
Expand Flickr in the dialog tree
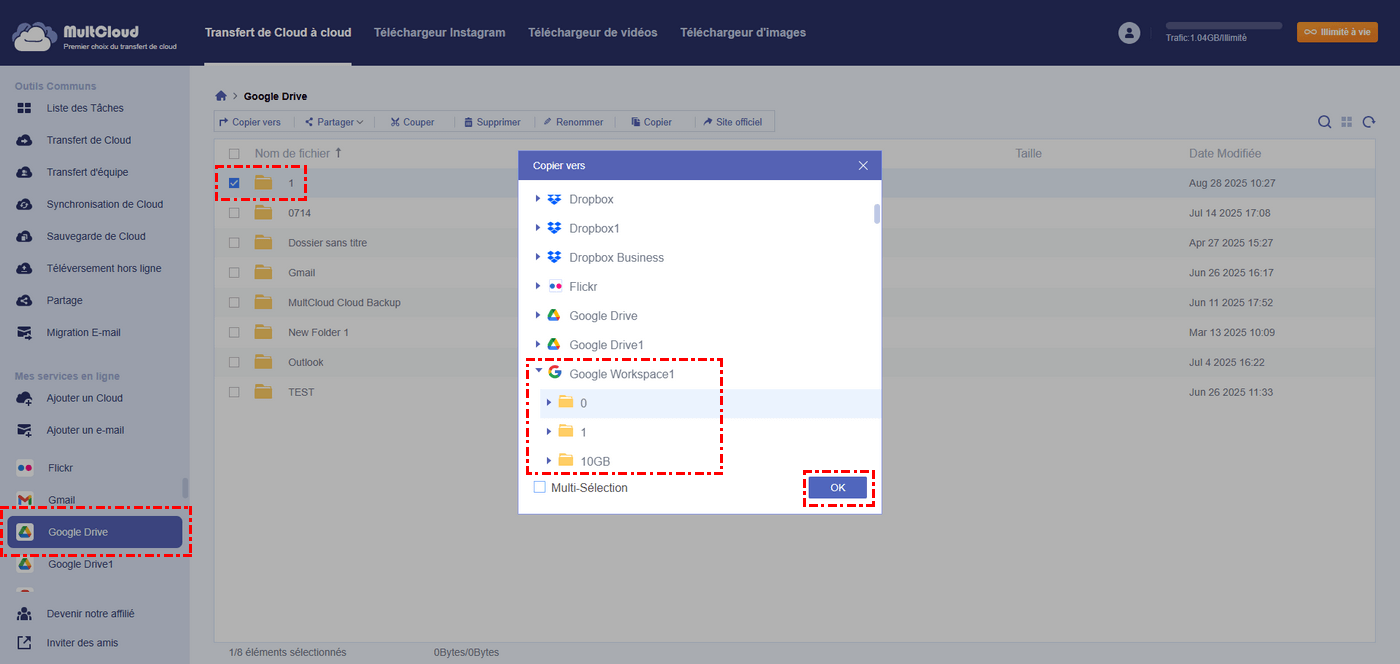[x=538, y=286]
